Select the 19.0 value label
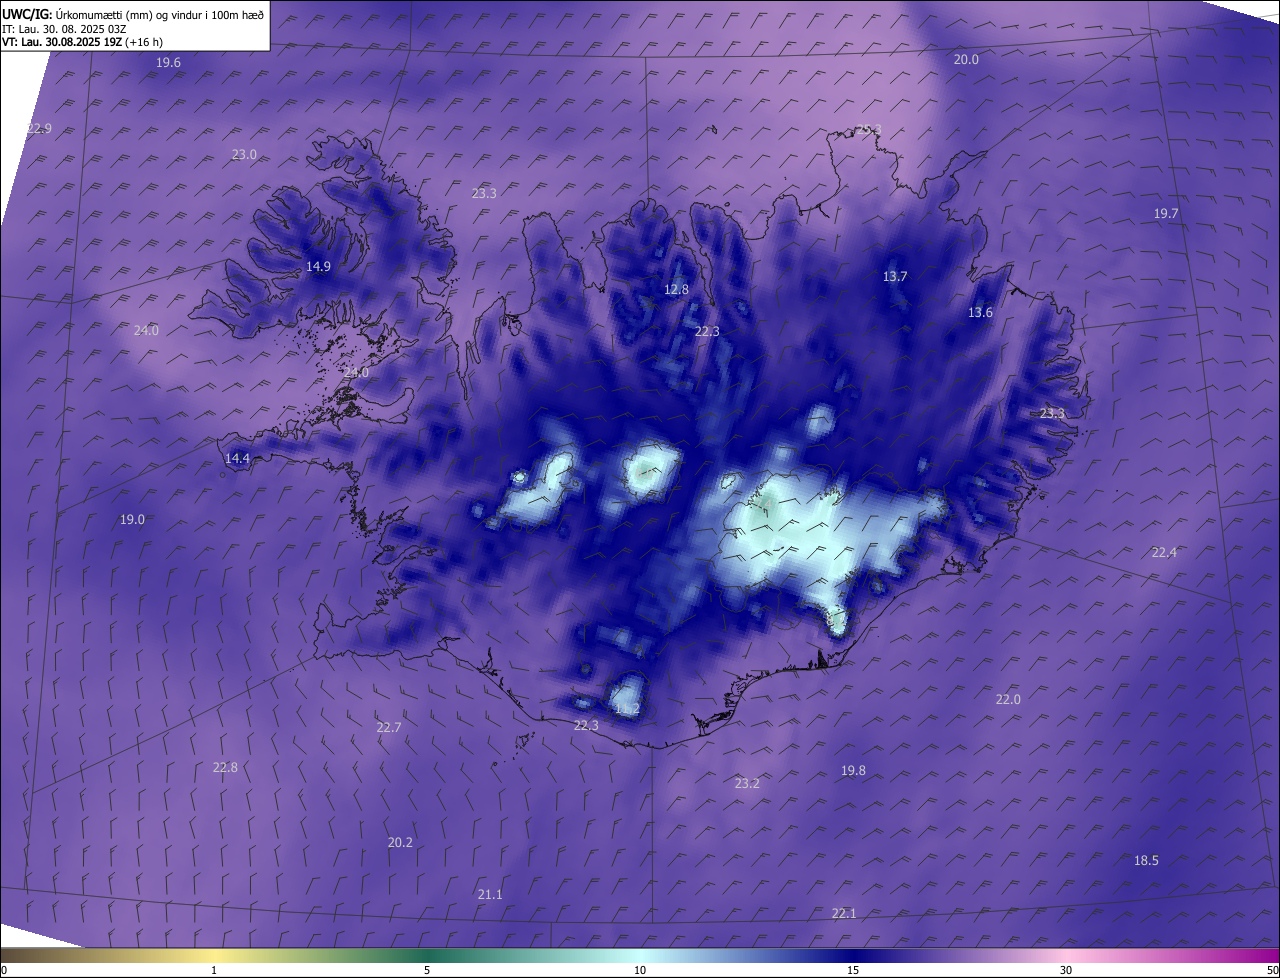 click(x=132, y=520)
